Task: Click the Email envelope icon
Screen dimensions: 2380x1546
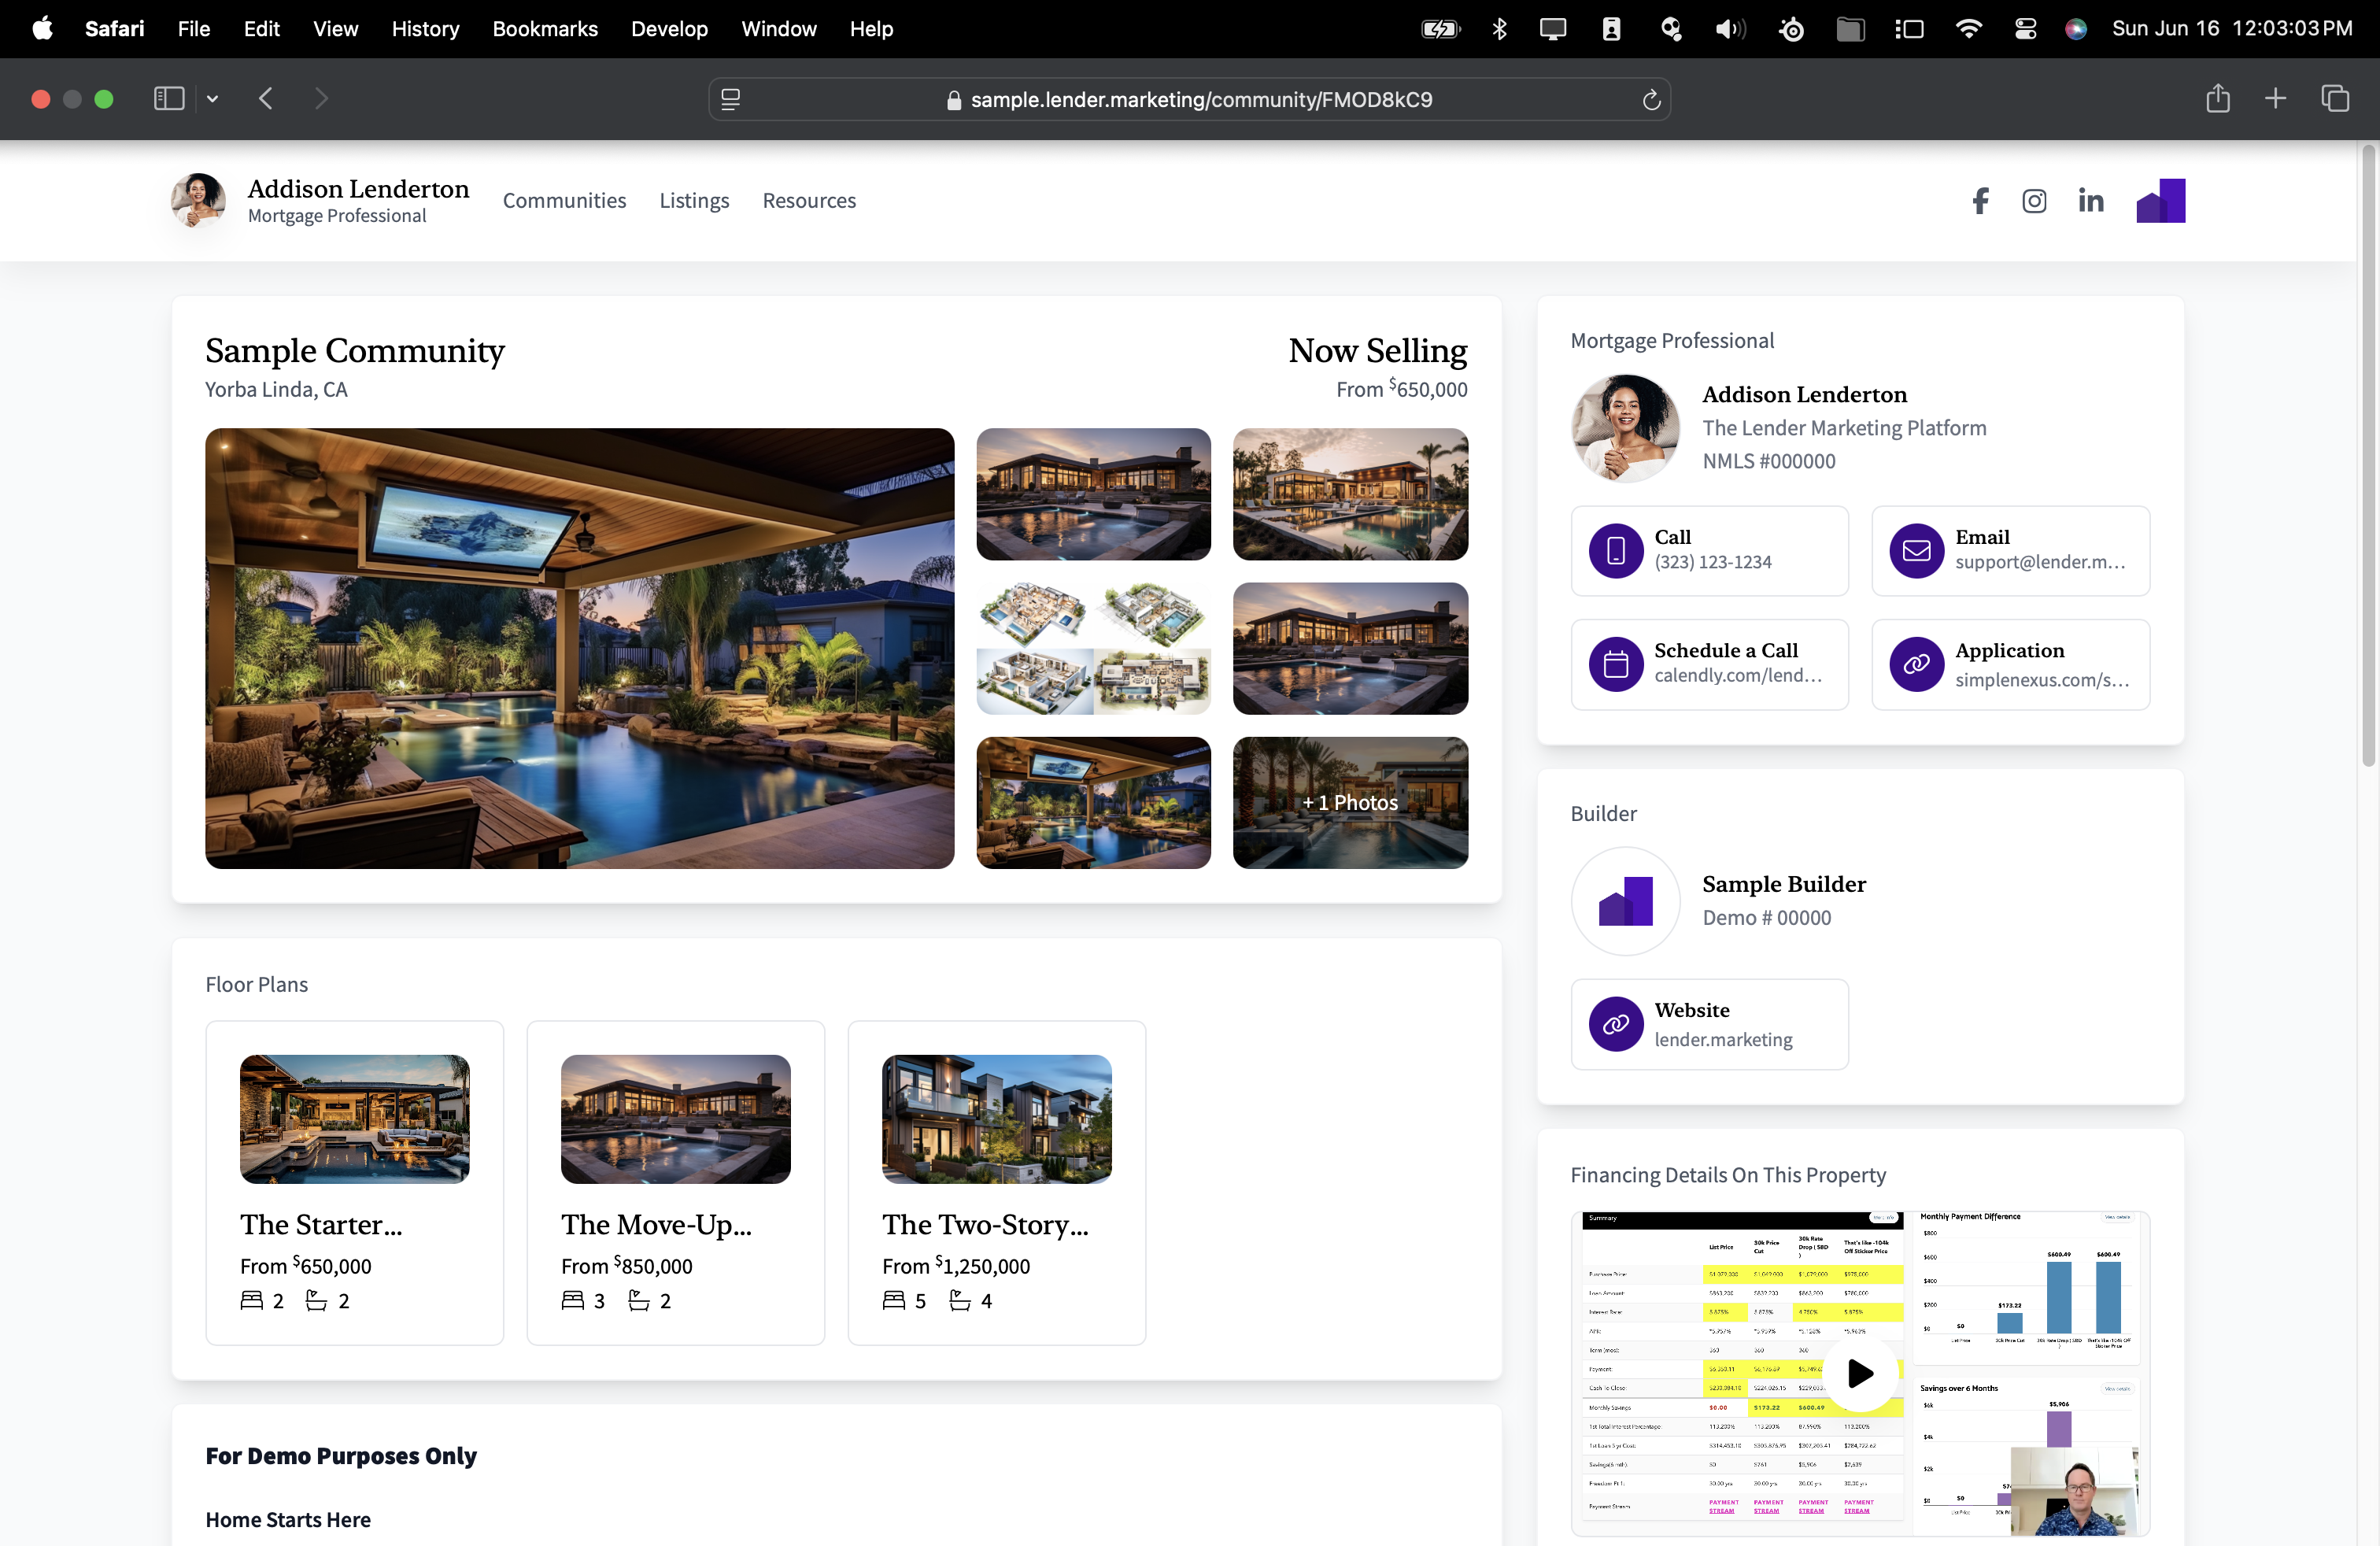Action: click(1916, 550)
